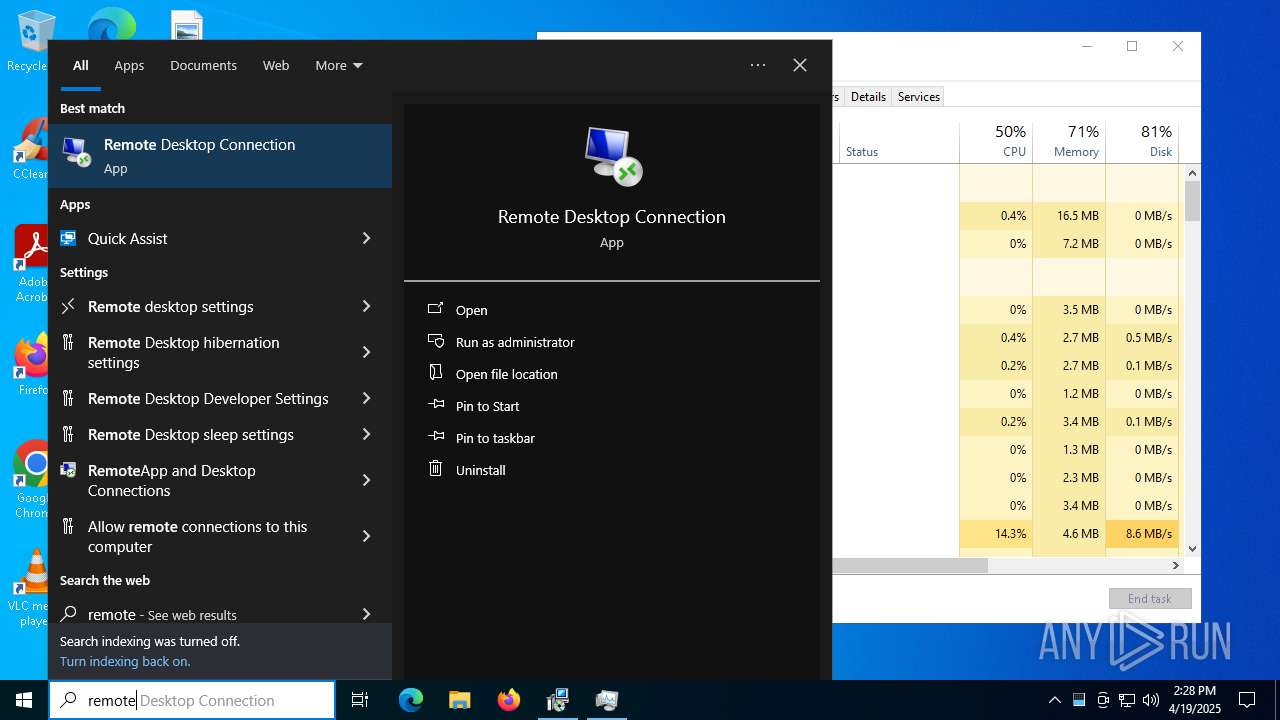The width and height of the screenshot is (1280, 720).
Task: Select the Web search filter tab
Action: (x=276, y=65)
